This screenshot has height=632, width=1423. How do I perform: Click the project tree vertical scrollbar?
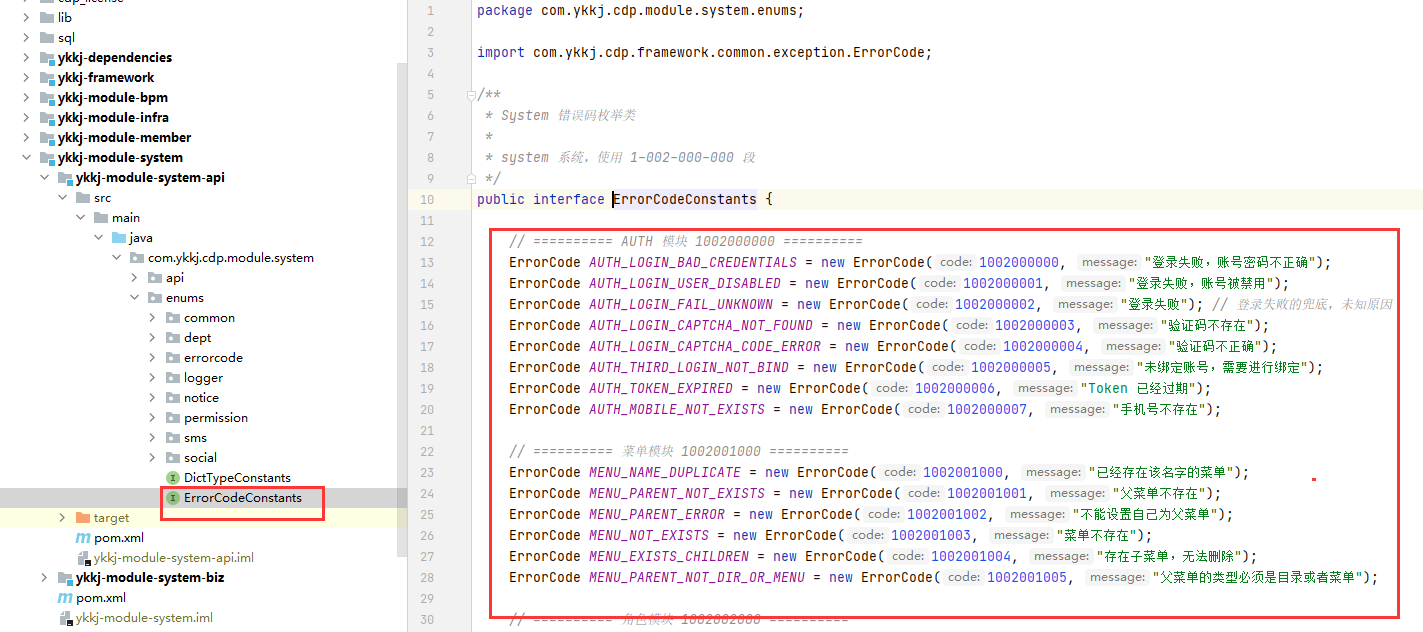click(402, 309)
